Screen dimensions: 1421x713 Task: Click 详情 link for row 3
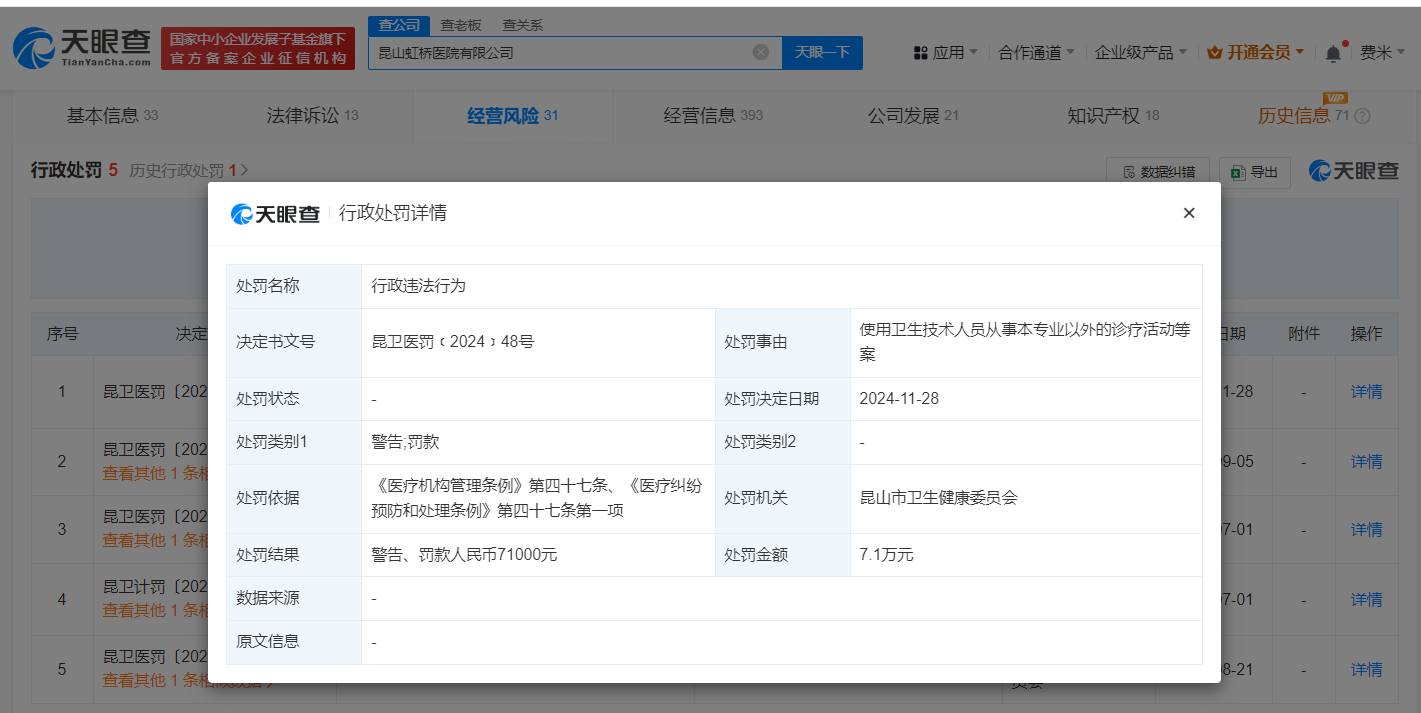pos(1366,529)
